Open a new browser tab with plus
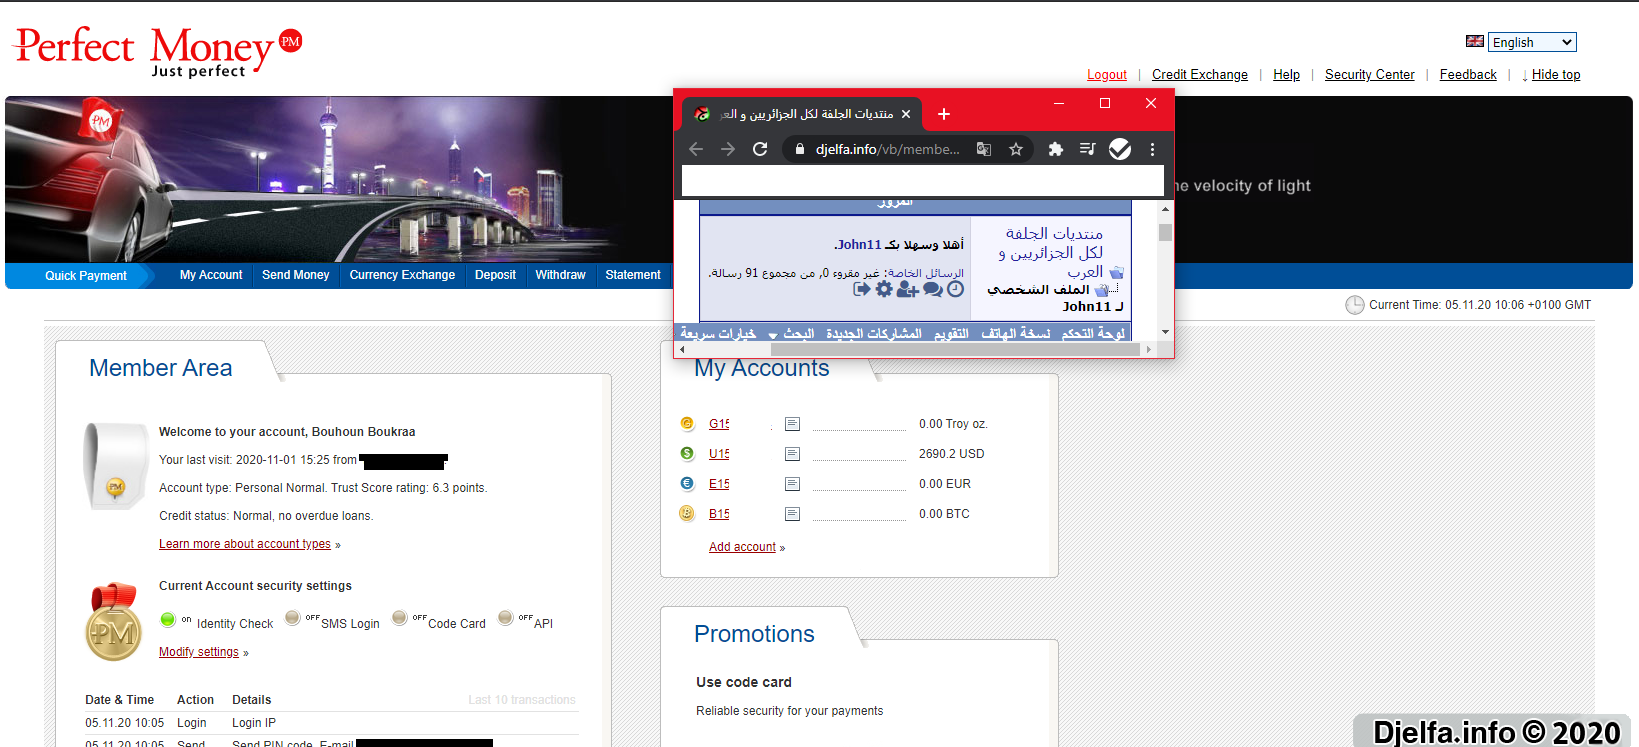1639x747 pixels. coord(943,114)
